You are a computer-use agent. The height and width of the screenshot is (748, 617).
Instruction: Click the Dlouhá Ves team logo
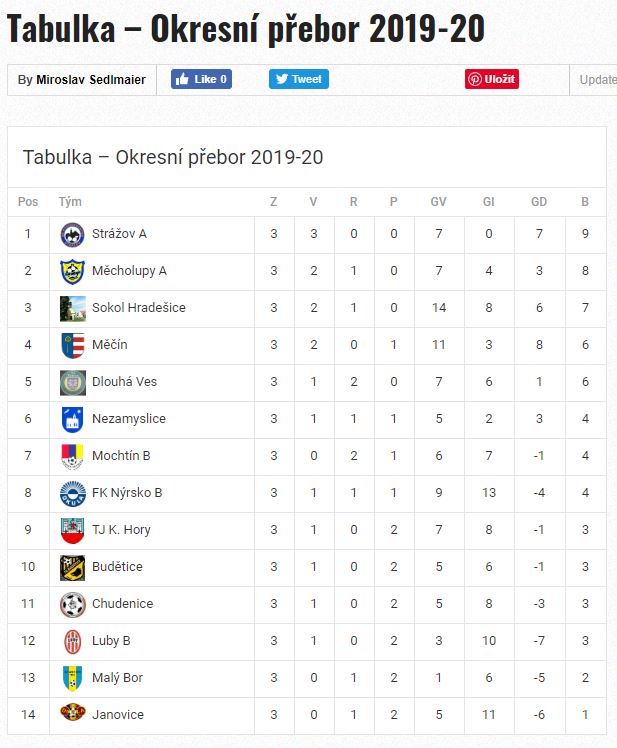click(x=72, y=382)
